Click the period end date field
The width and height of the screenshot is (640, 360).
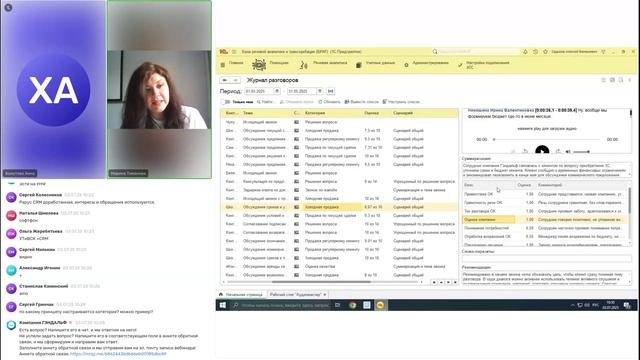302,91
